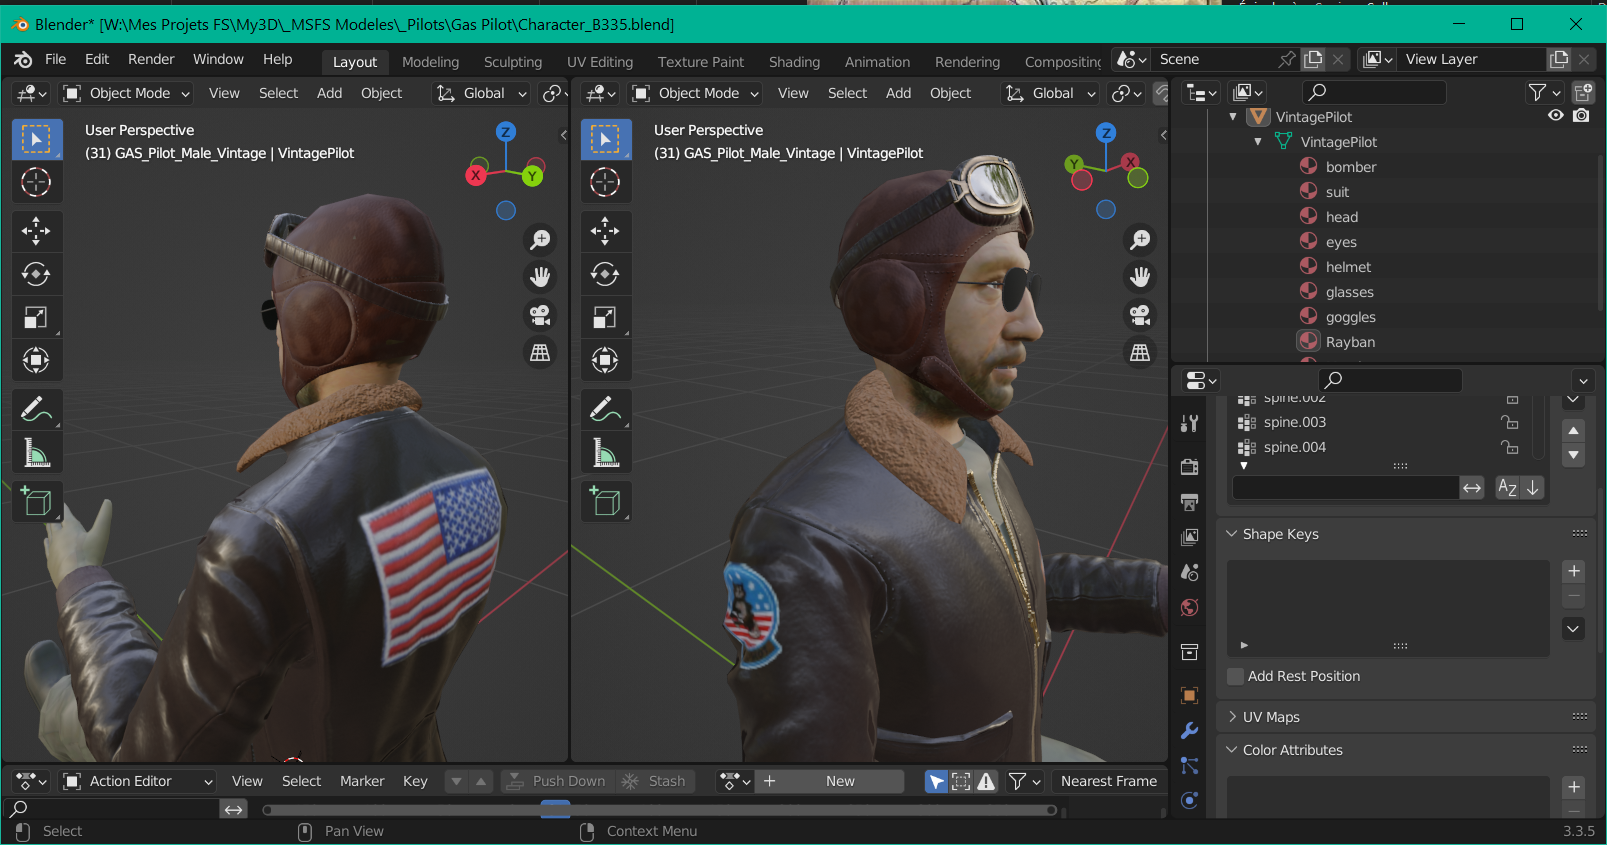Click the Nearest Frame snapping button

coord(1109,781)
